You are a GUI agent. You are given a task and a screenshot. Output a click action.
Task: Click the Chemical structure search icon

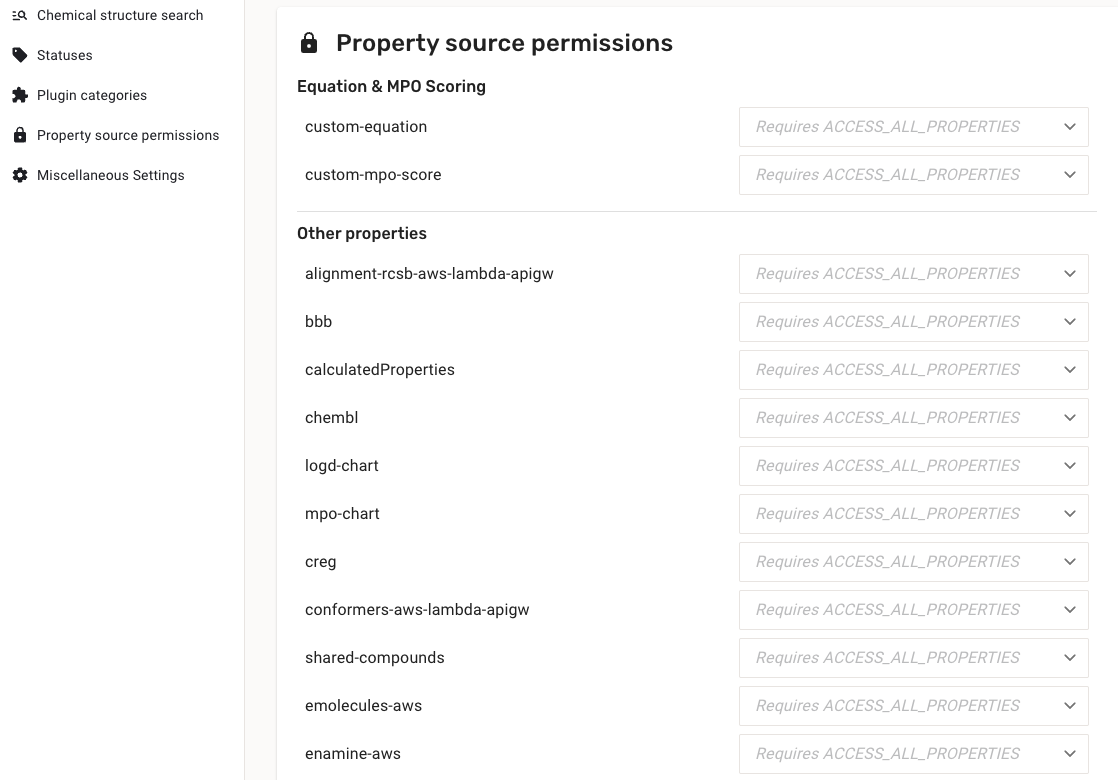(x=20, y=15)
